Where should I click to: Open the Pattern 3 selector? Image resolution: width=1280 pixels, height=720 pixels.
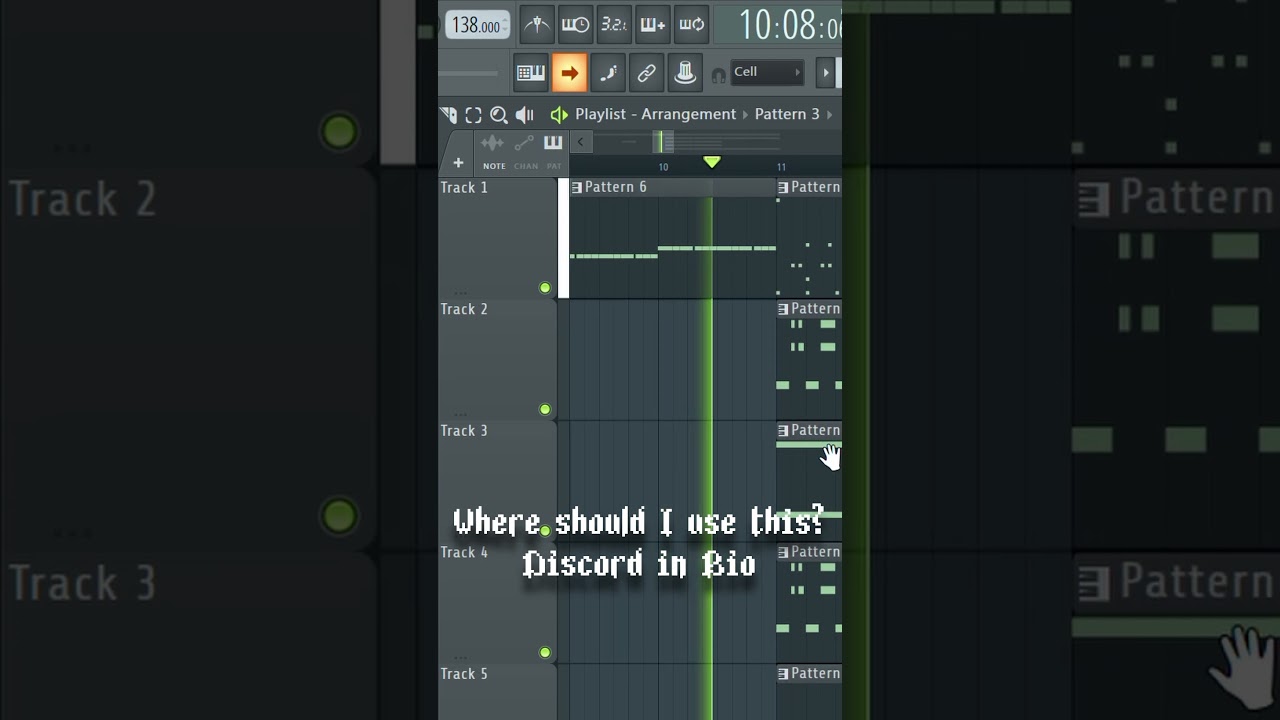coord(787,114)
